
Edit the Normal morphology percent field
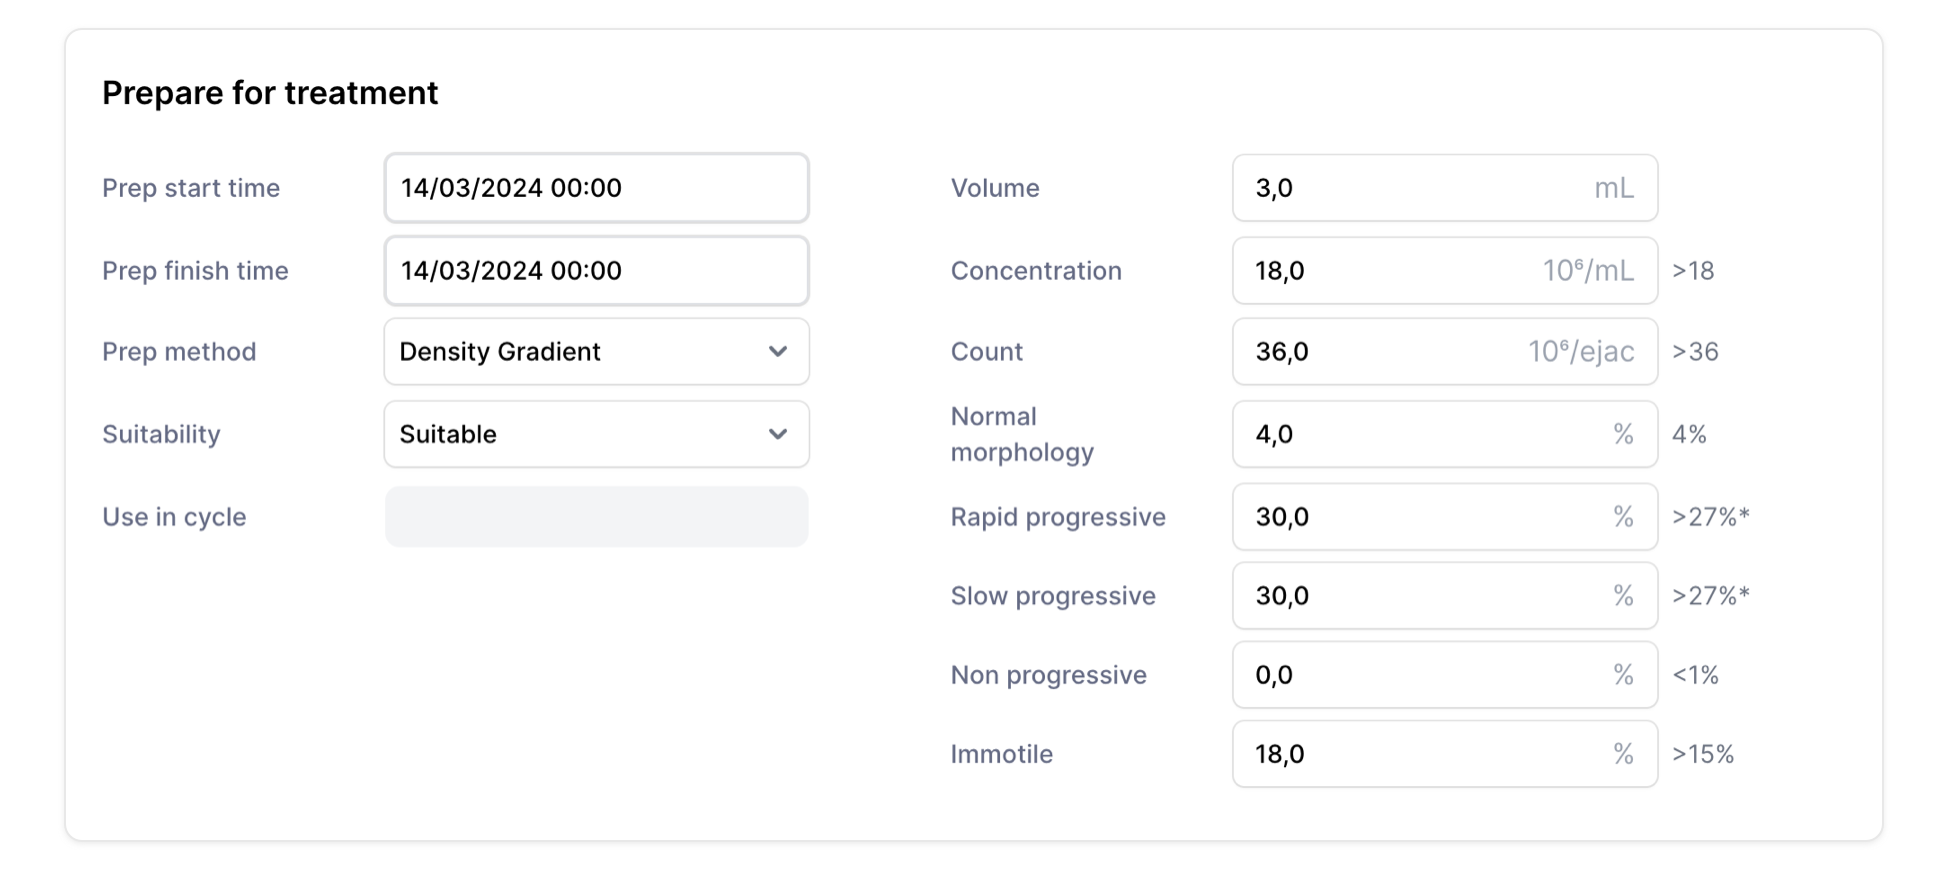[1420, 434]
